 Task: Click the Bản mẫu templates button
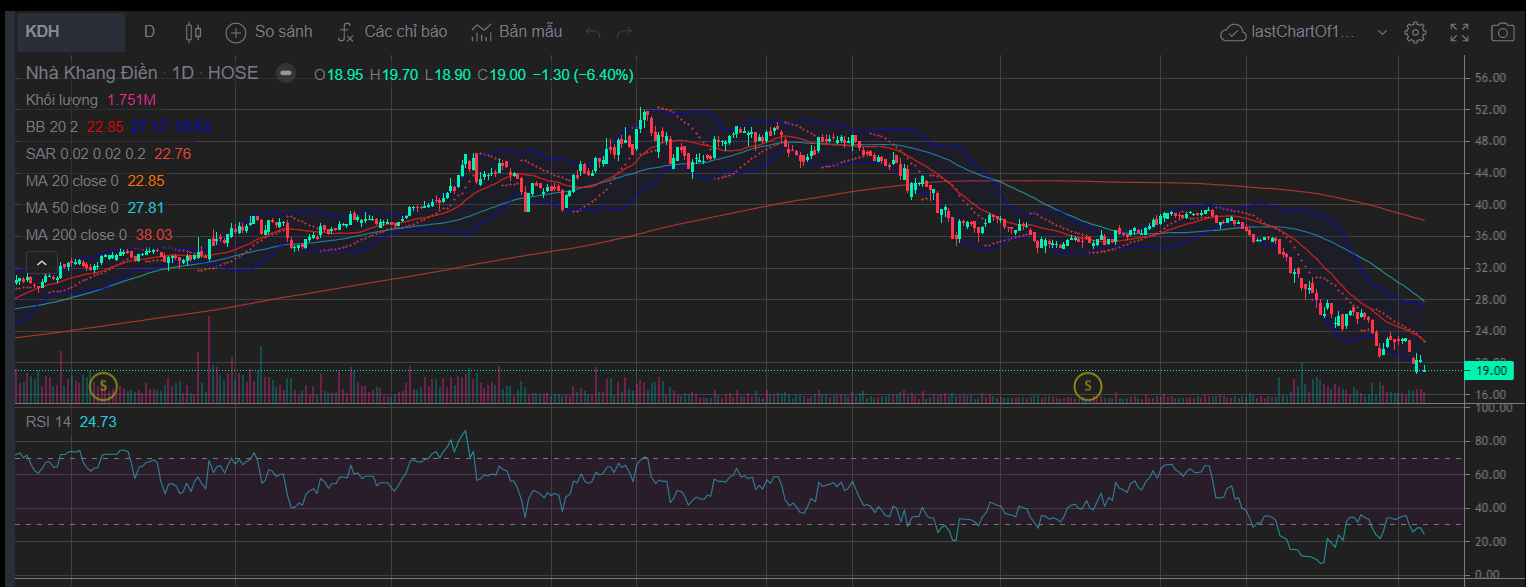coord(517,32)
